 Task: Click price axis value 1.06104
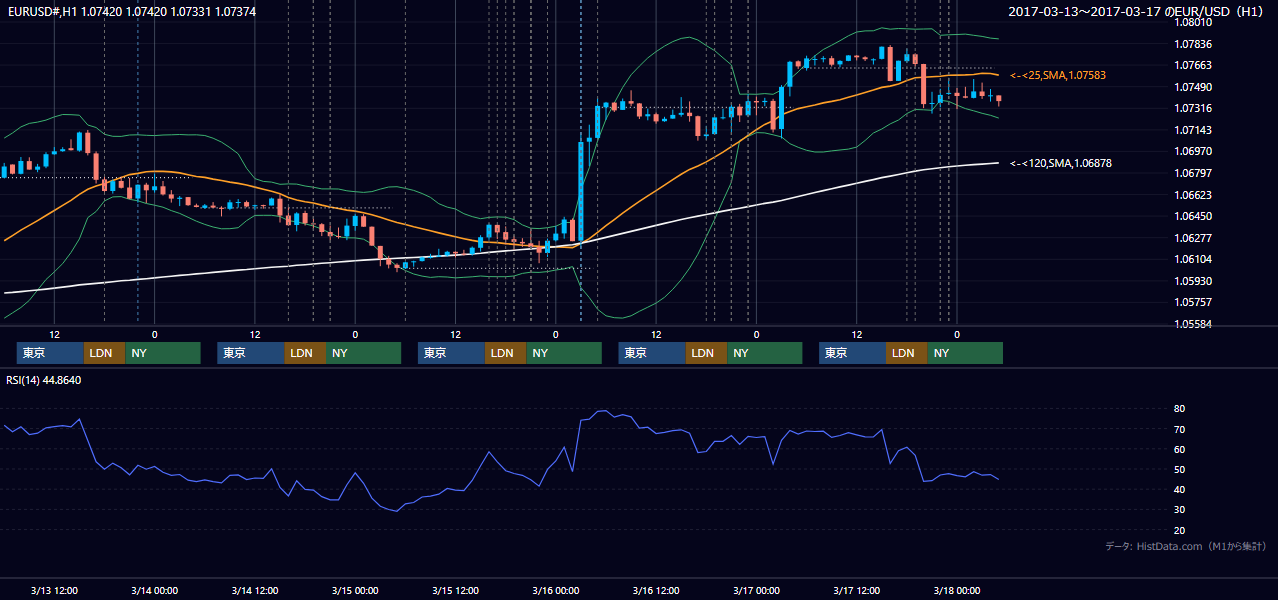click(x=1193, y=260)
